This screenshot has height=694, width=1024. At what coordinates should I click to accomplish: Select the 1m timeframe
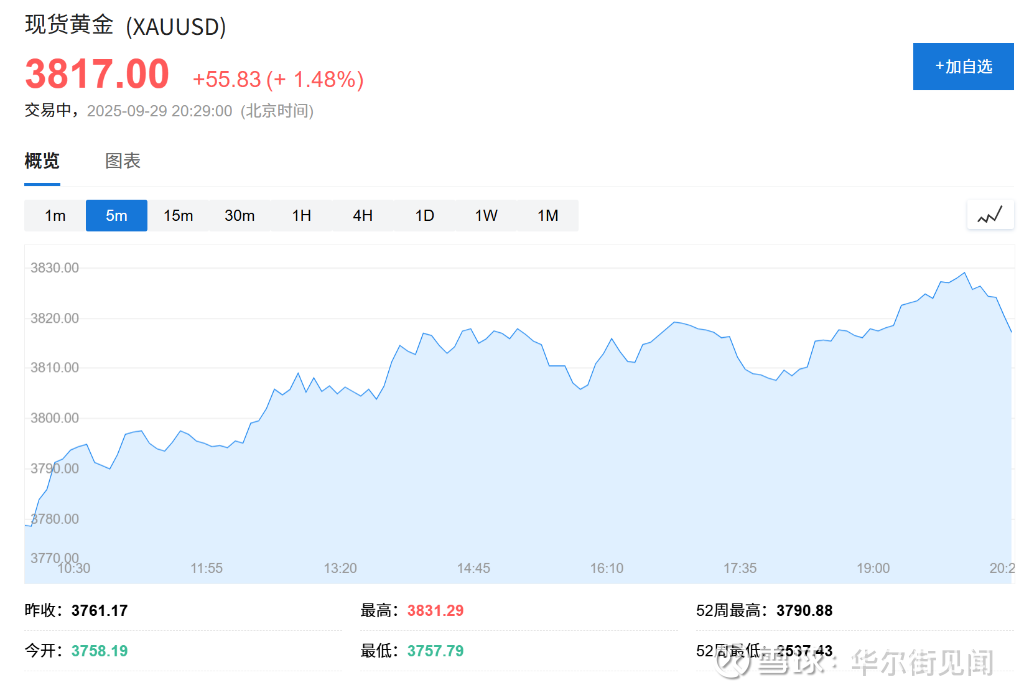point(55,216)
